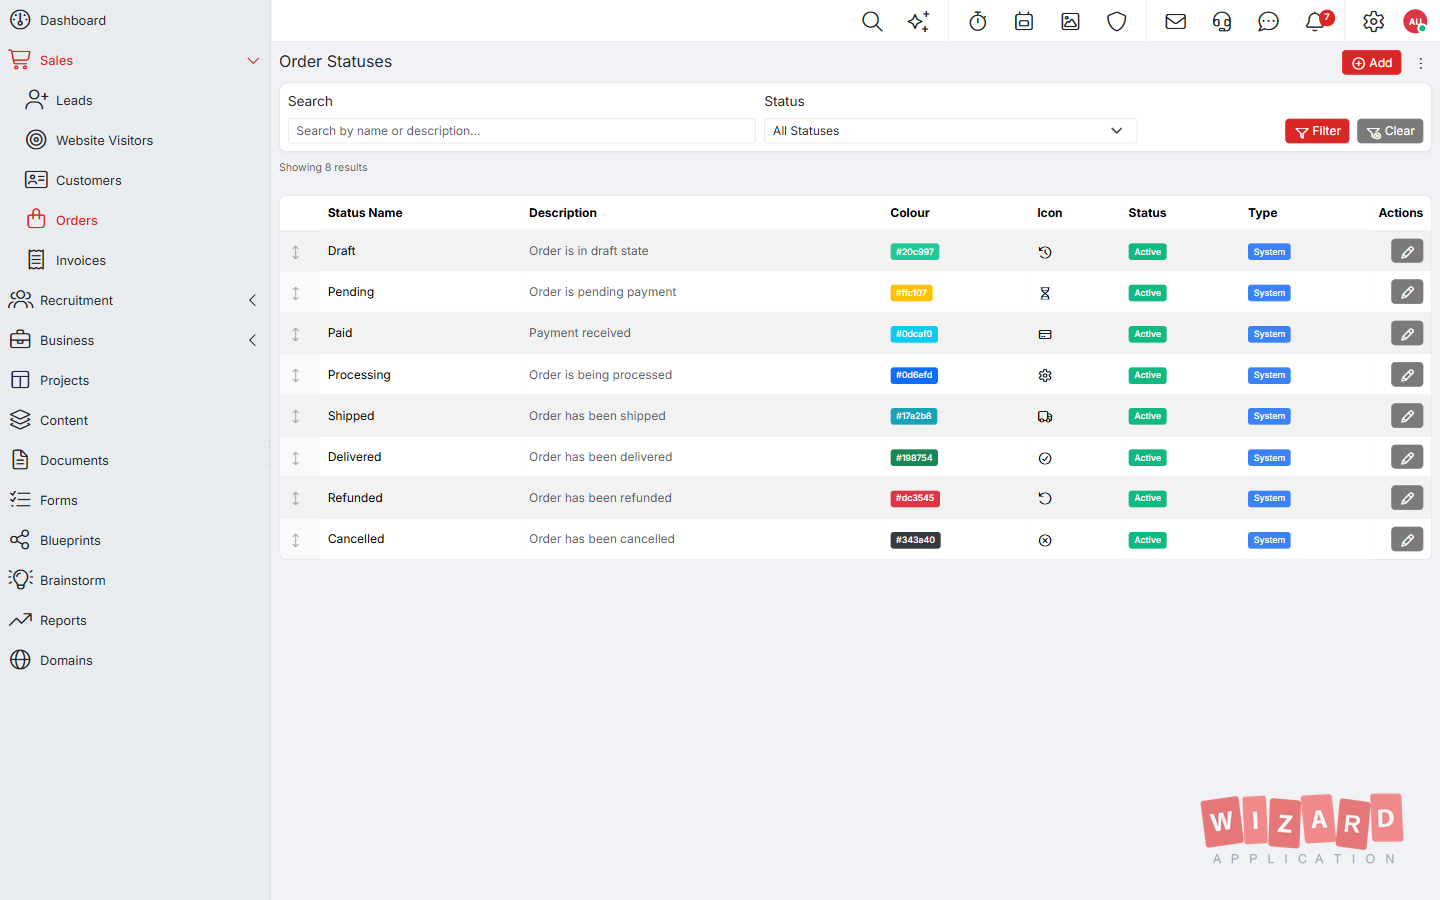1440x900 pixels.
Task: Open the AI sparkle assistant icon
Action: click(918, 21)
